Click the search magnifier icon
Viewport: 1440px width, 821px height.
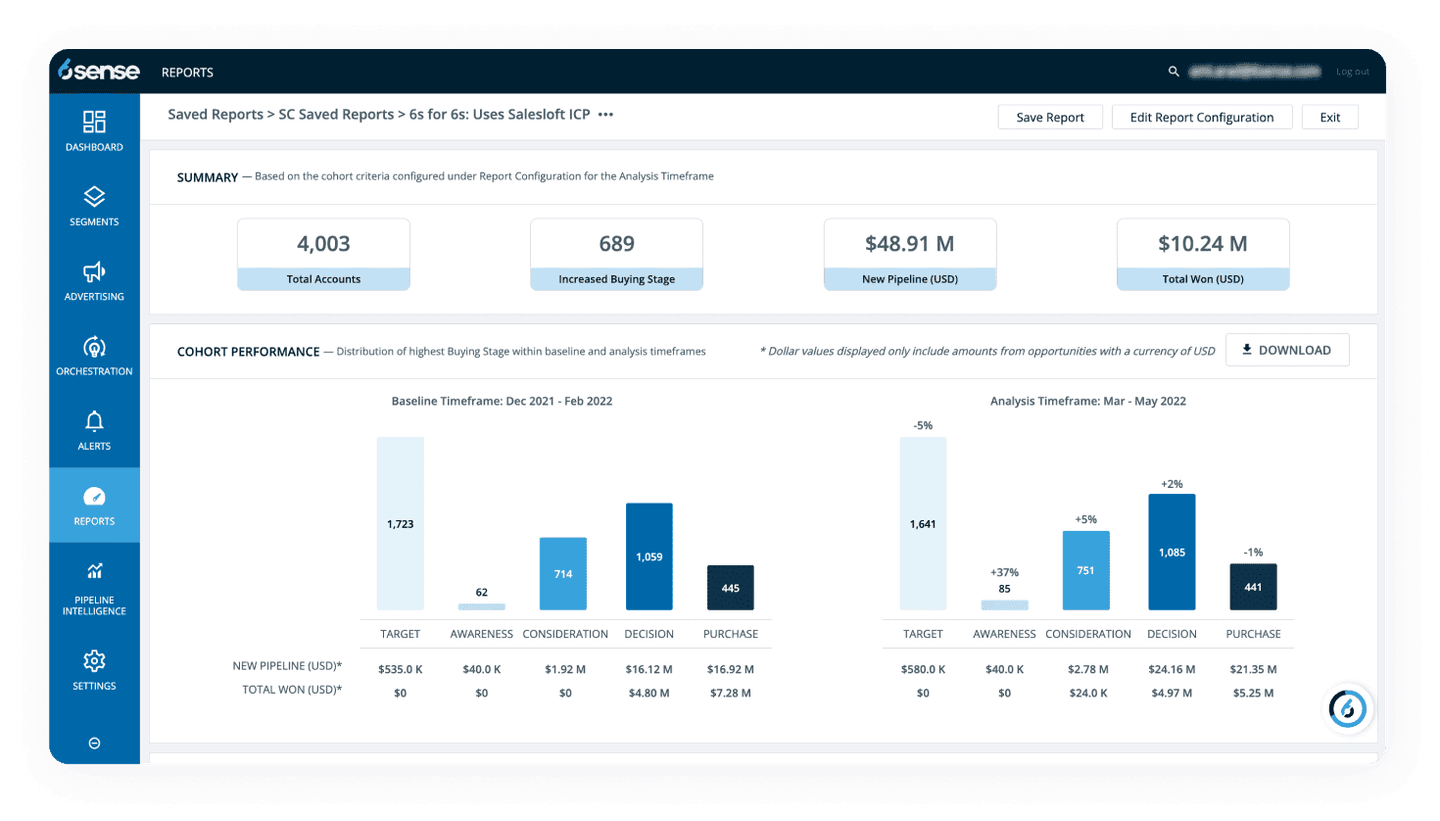(x=1174, y=72)
